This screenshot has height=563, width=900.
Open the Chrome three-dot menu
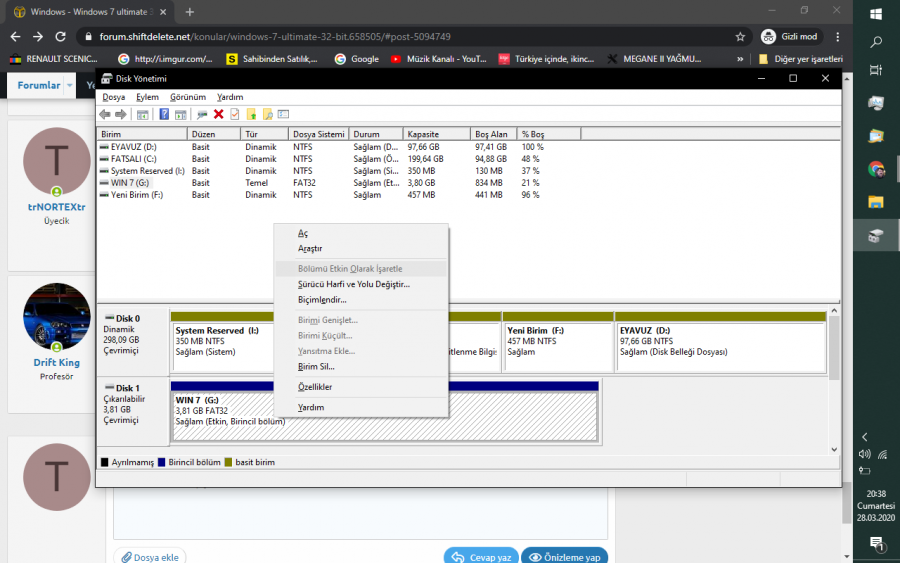838,36
